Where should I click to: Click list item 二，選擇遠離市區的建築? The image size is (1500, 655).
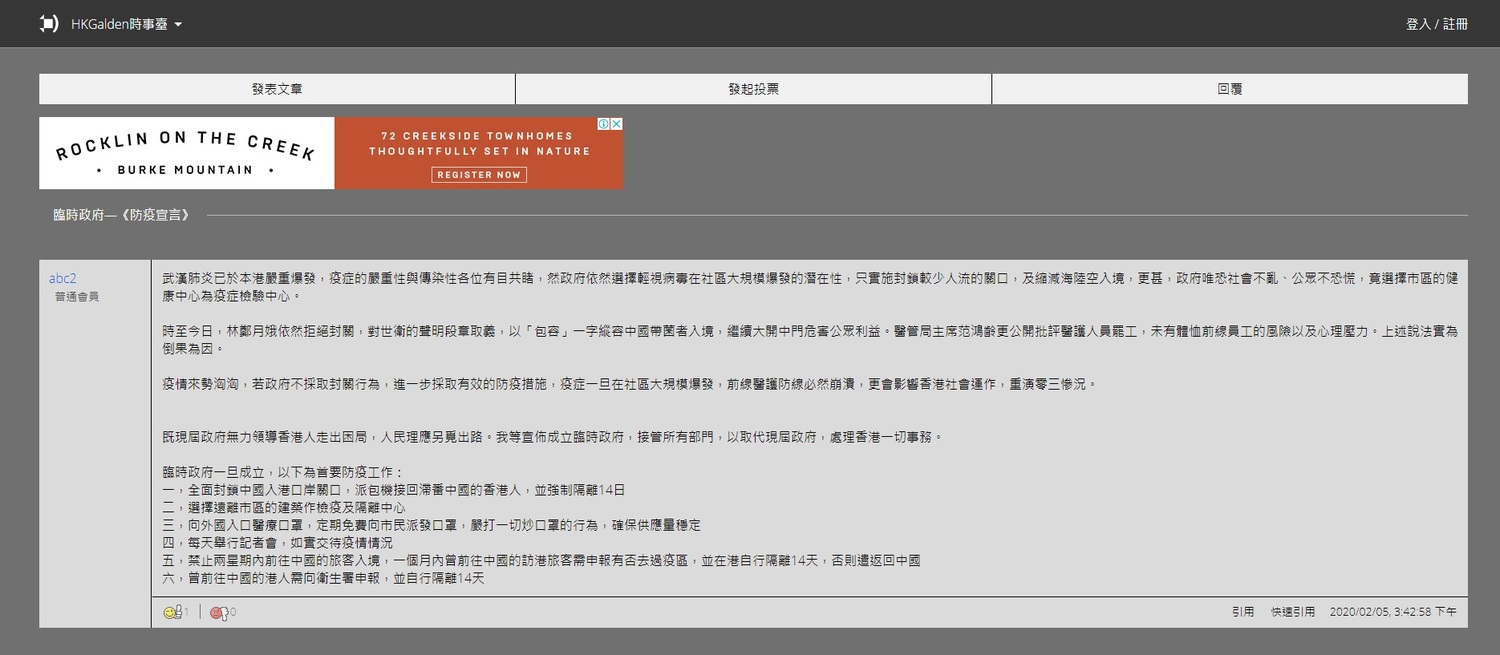pos(283,508)
